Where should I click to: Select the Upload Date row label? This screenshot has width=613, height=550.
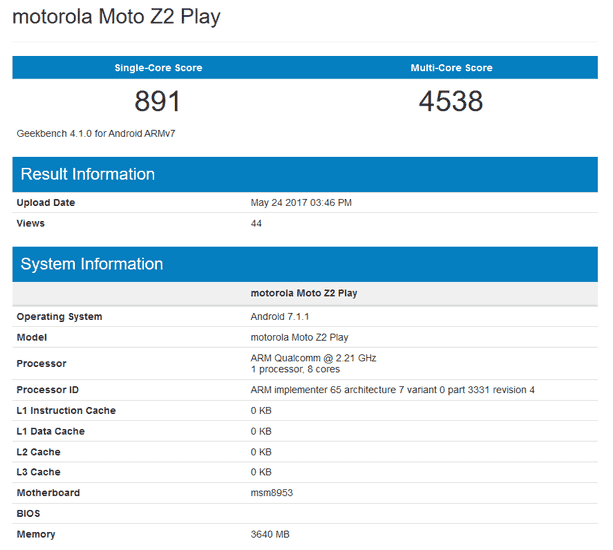click(46, 203)
